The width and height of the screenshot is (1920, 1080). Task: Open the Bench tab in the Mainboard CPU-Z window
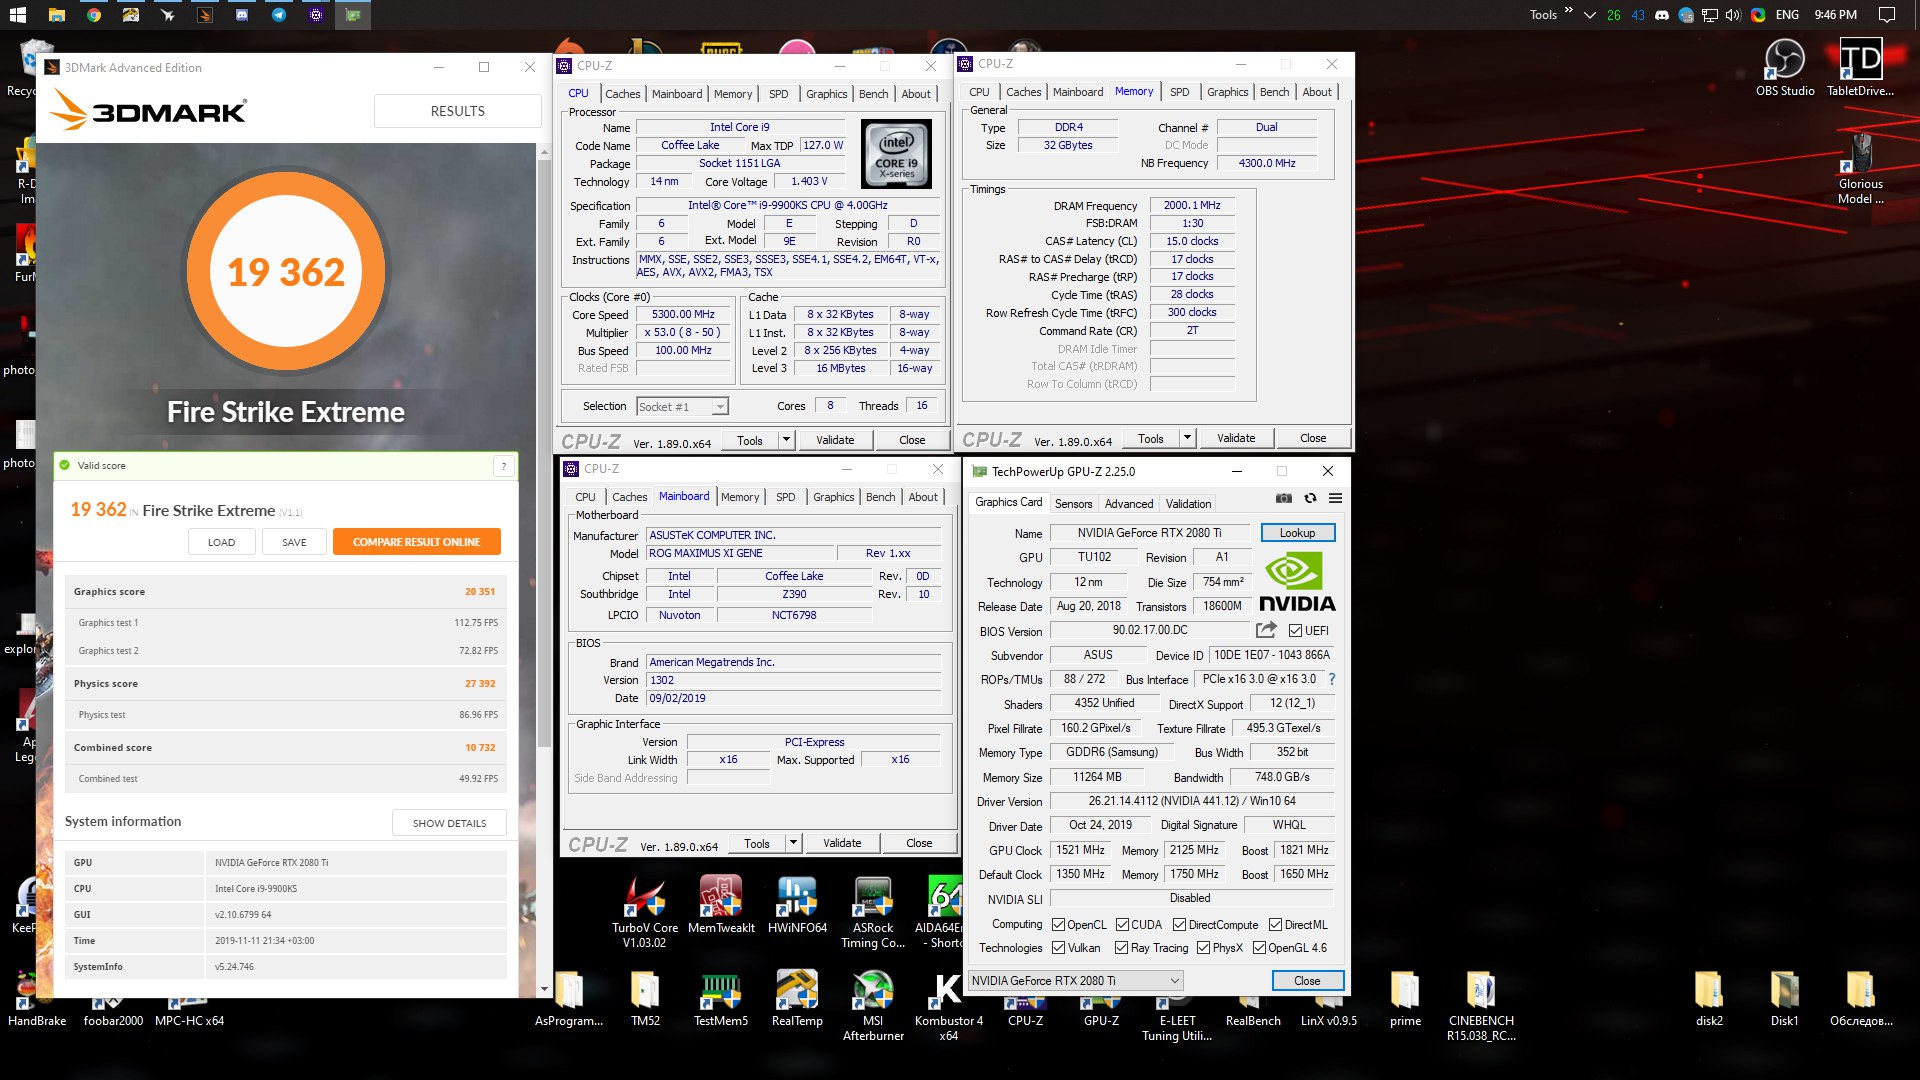pyautogui.click(x=880, y=497)
